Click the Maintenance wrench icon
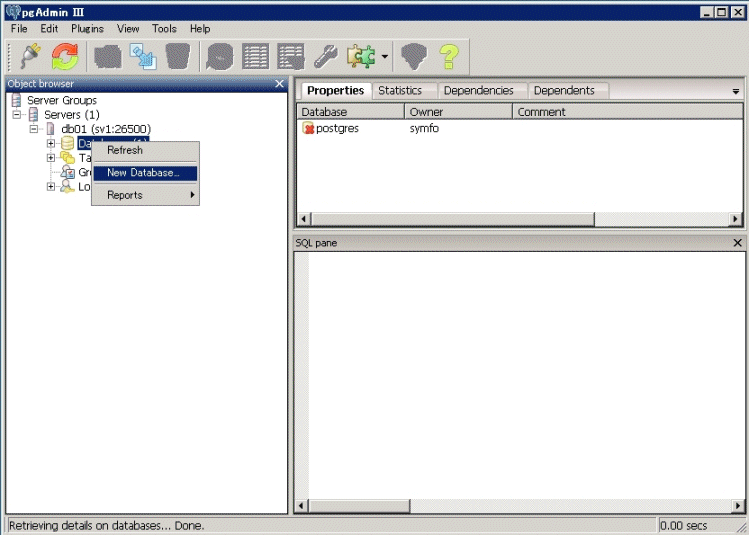The width and height of the screenshot is (749, 535). (x=325, y=57)
